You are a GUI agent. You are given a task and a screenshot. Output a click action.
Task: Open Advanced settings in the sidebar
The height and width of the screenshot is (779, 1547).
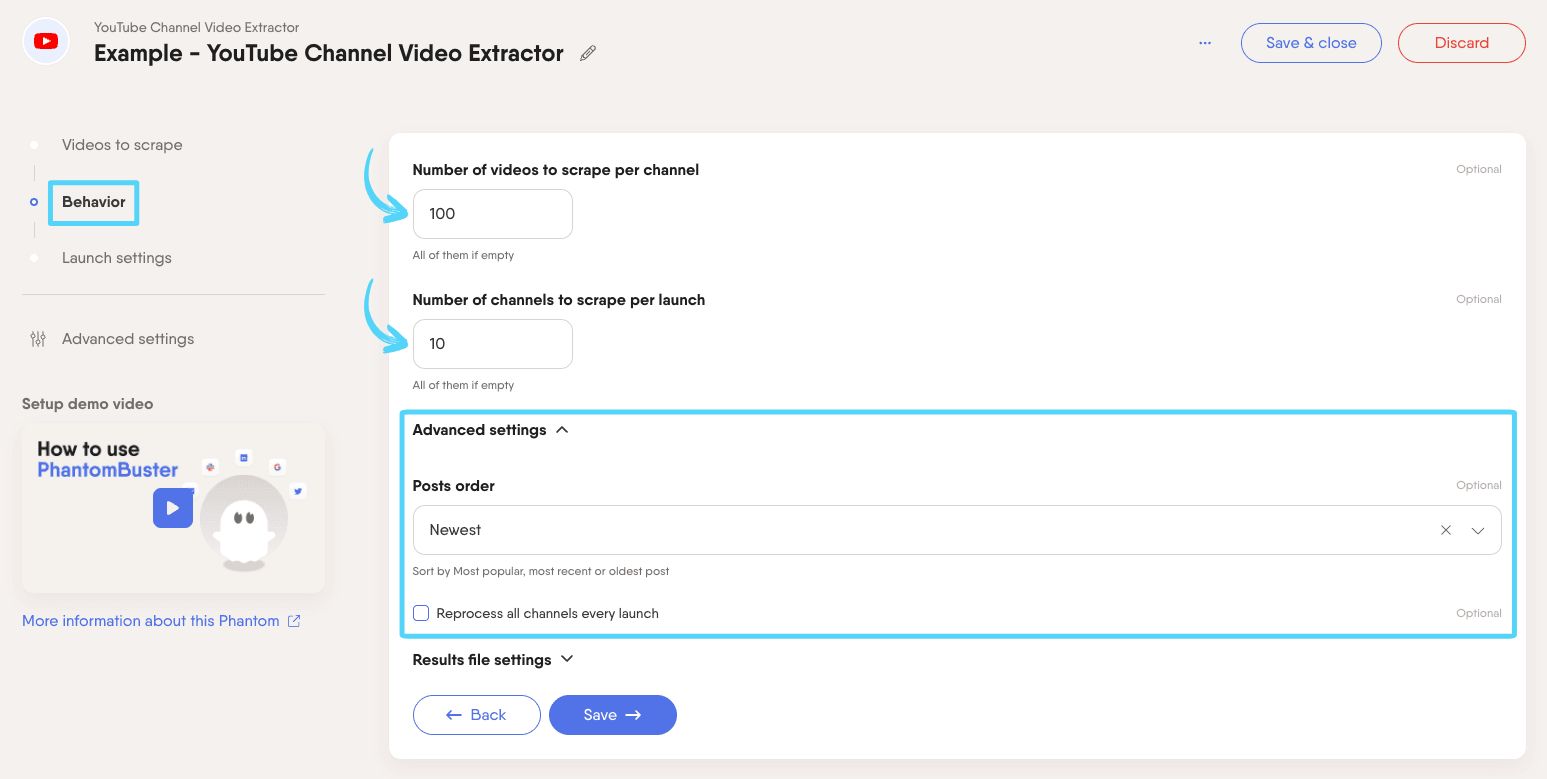point(128,339)
